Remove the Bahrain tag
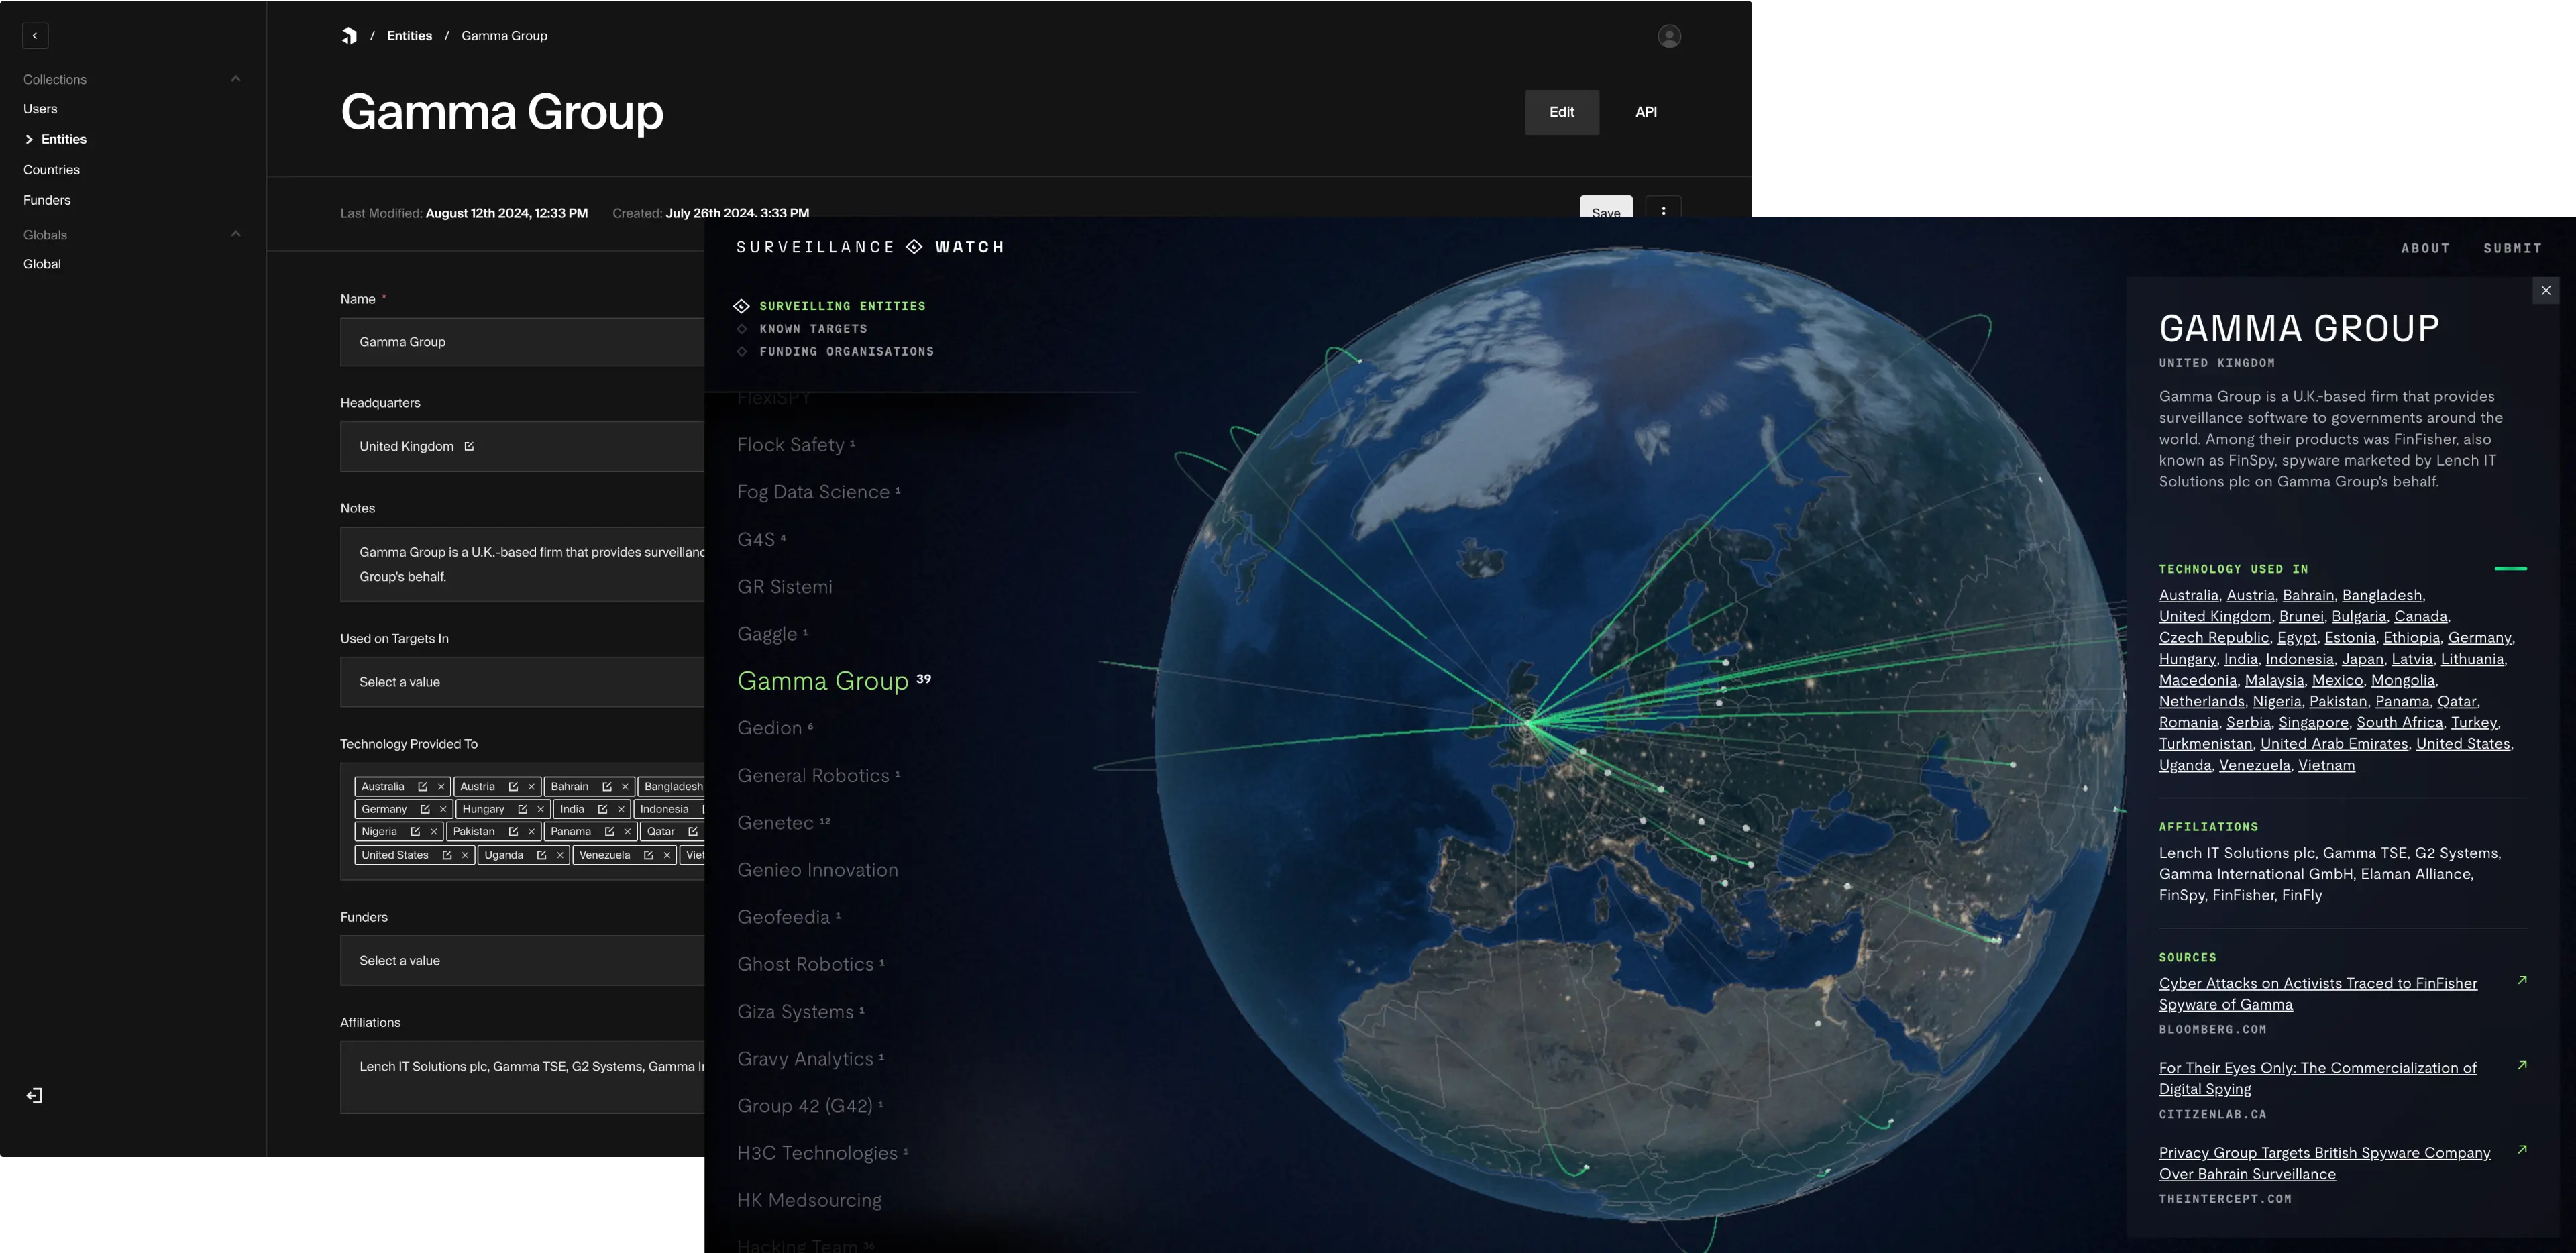 coord(625,787)
